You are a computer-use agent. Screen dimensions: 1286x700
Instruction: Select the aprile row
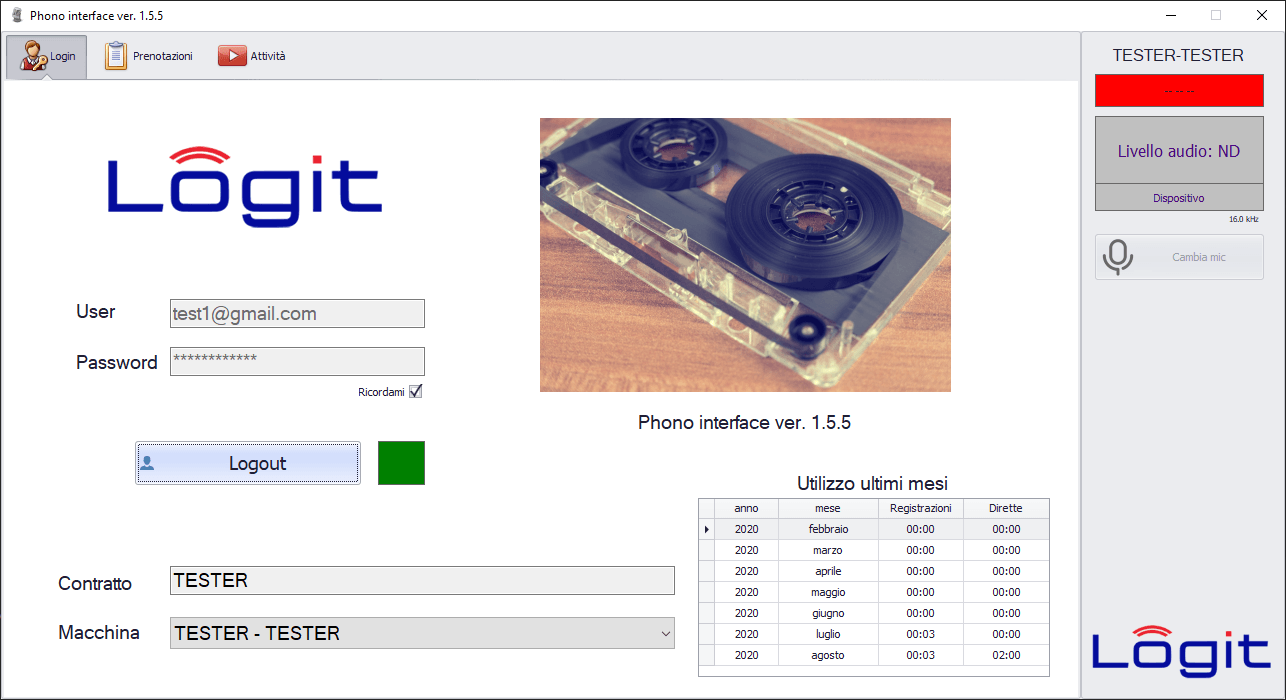click(x=874, y=571)
